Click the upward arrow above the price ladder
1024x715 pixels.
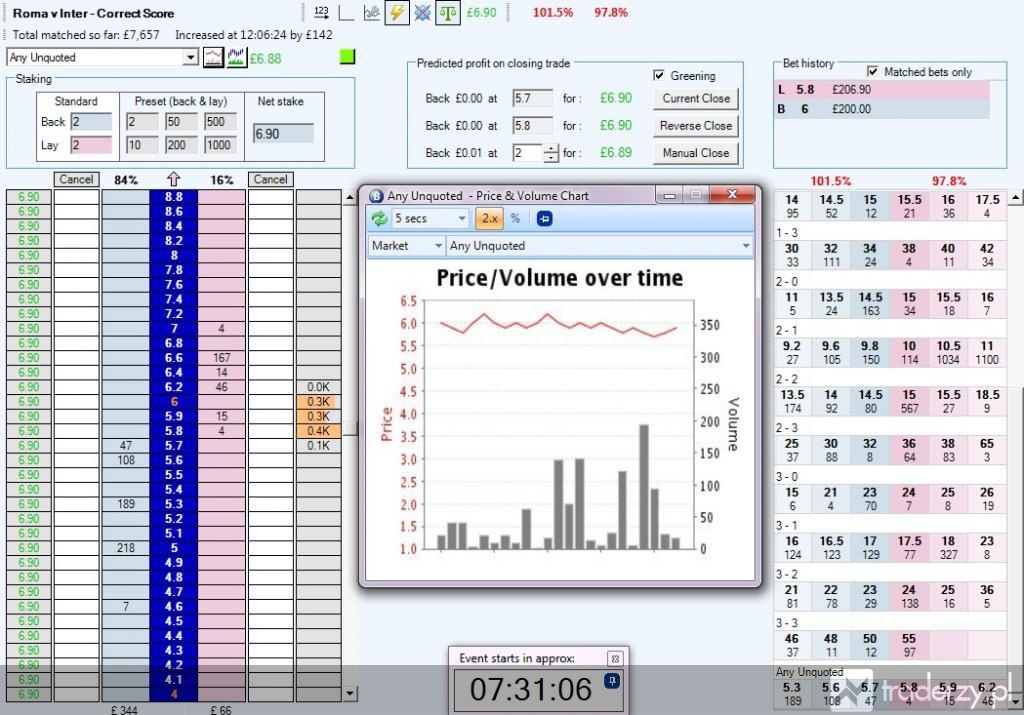pyautogui.click(x=174, y=179)
